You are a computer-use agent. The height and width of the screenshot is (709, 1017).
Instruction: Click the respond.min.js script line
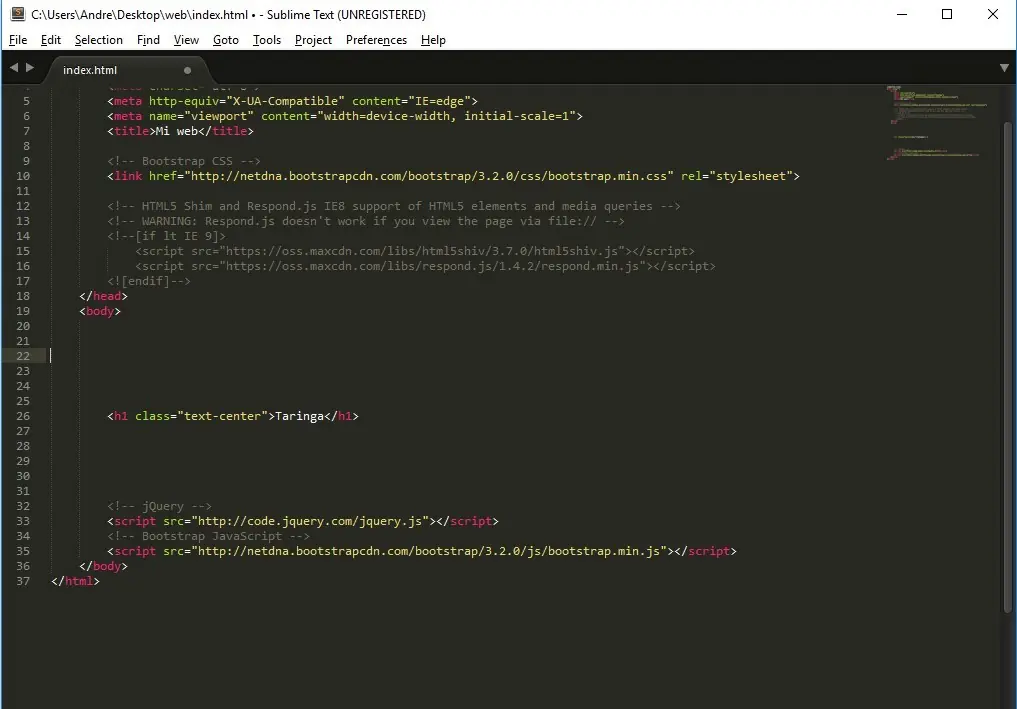(425, 266)
